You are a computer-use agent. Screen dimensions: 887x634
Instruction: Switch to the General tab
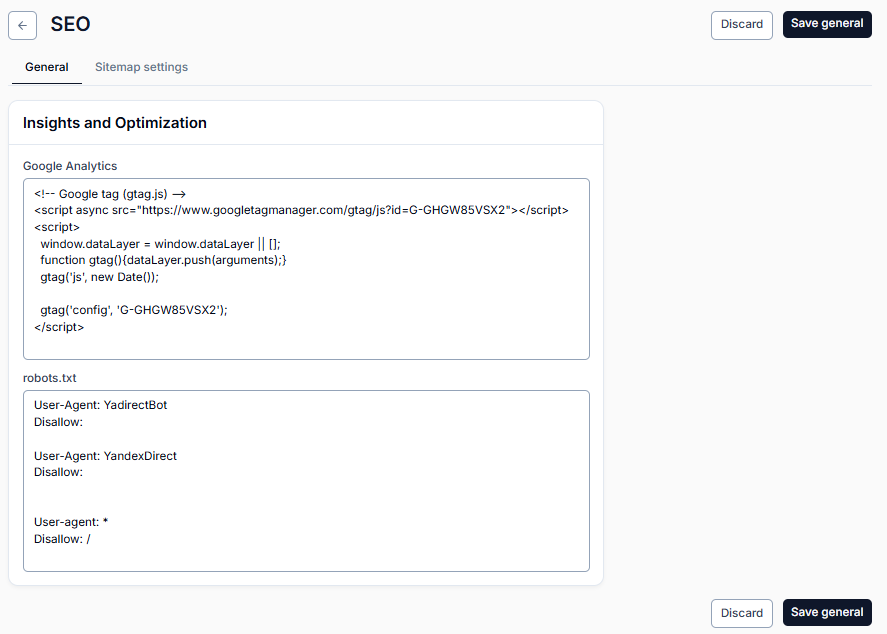pos(46,67)
